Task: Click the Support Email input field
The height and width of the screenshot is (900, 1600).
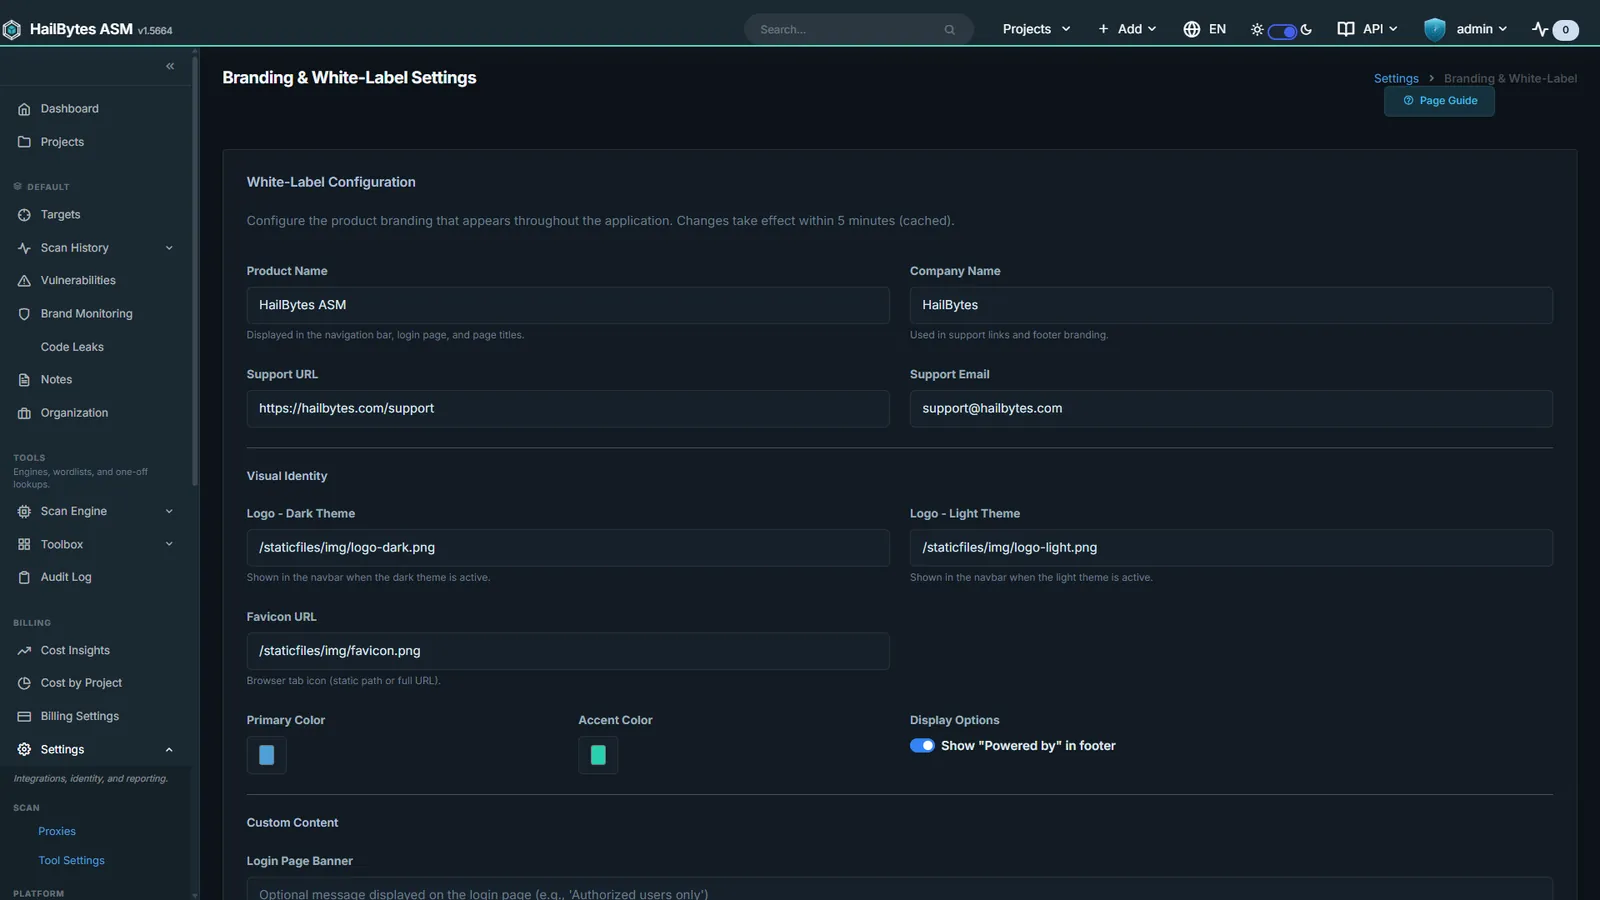Action: point(1231,409)
